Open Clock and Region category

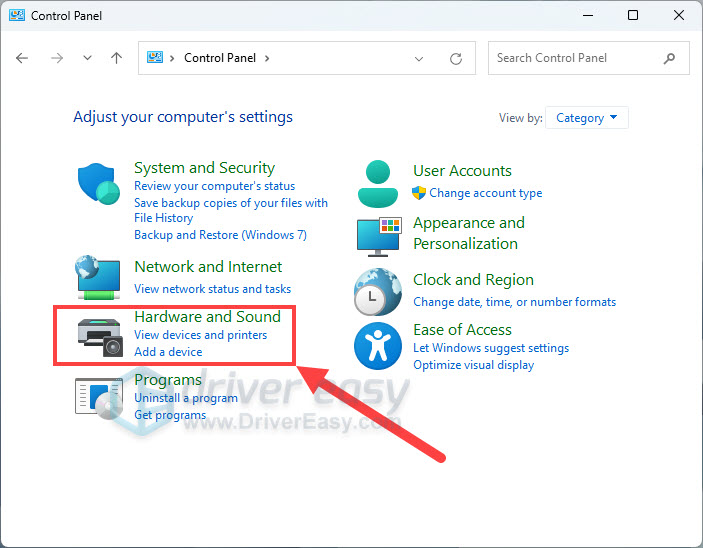coord(473,280)
